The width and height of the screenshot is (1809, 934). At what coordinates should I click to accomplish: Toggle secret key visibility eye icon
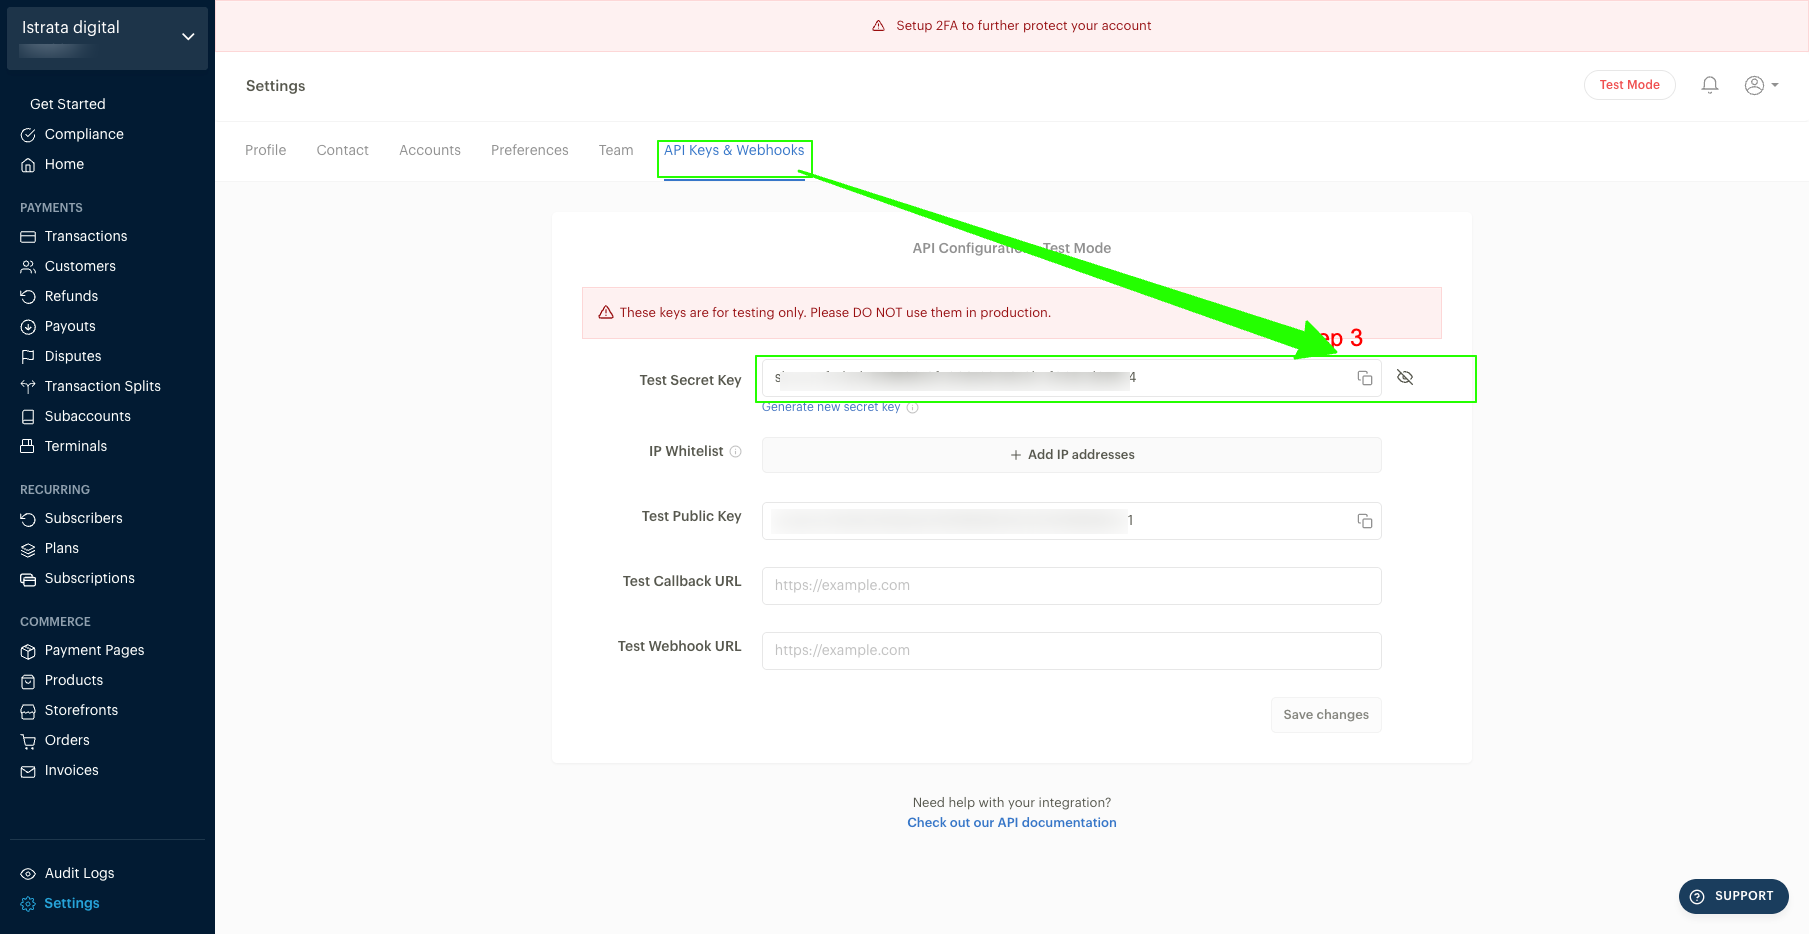click(x=1404, y=378)
